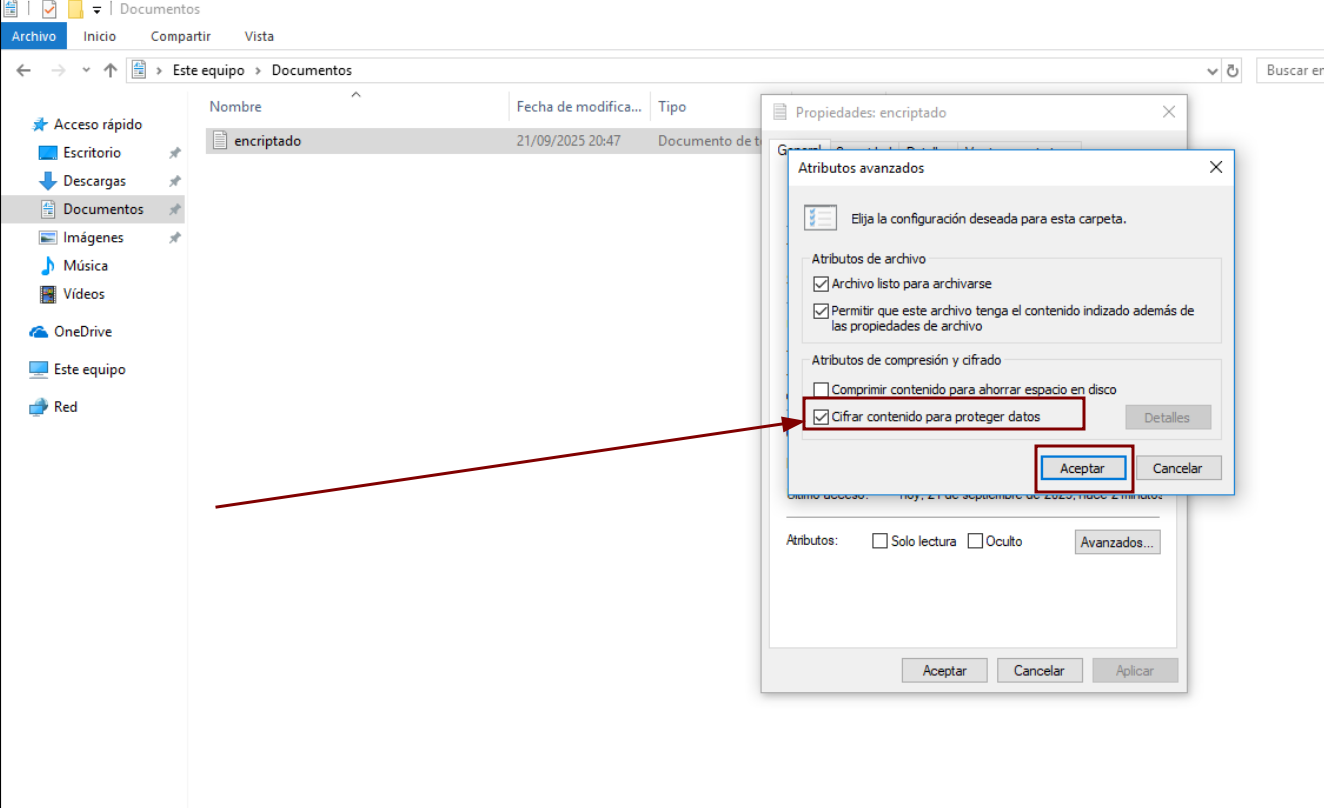This screenshot has height=808, width=1324.
Task: Select the encriptado file row
Action: [x=483, y=141]
